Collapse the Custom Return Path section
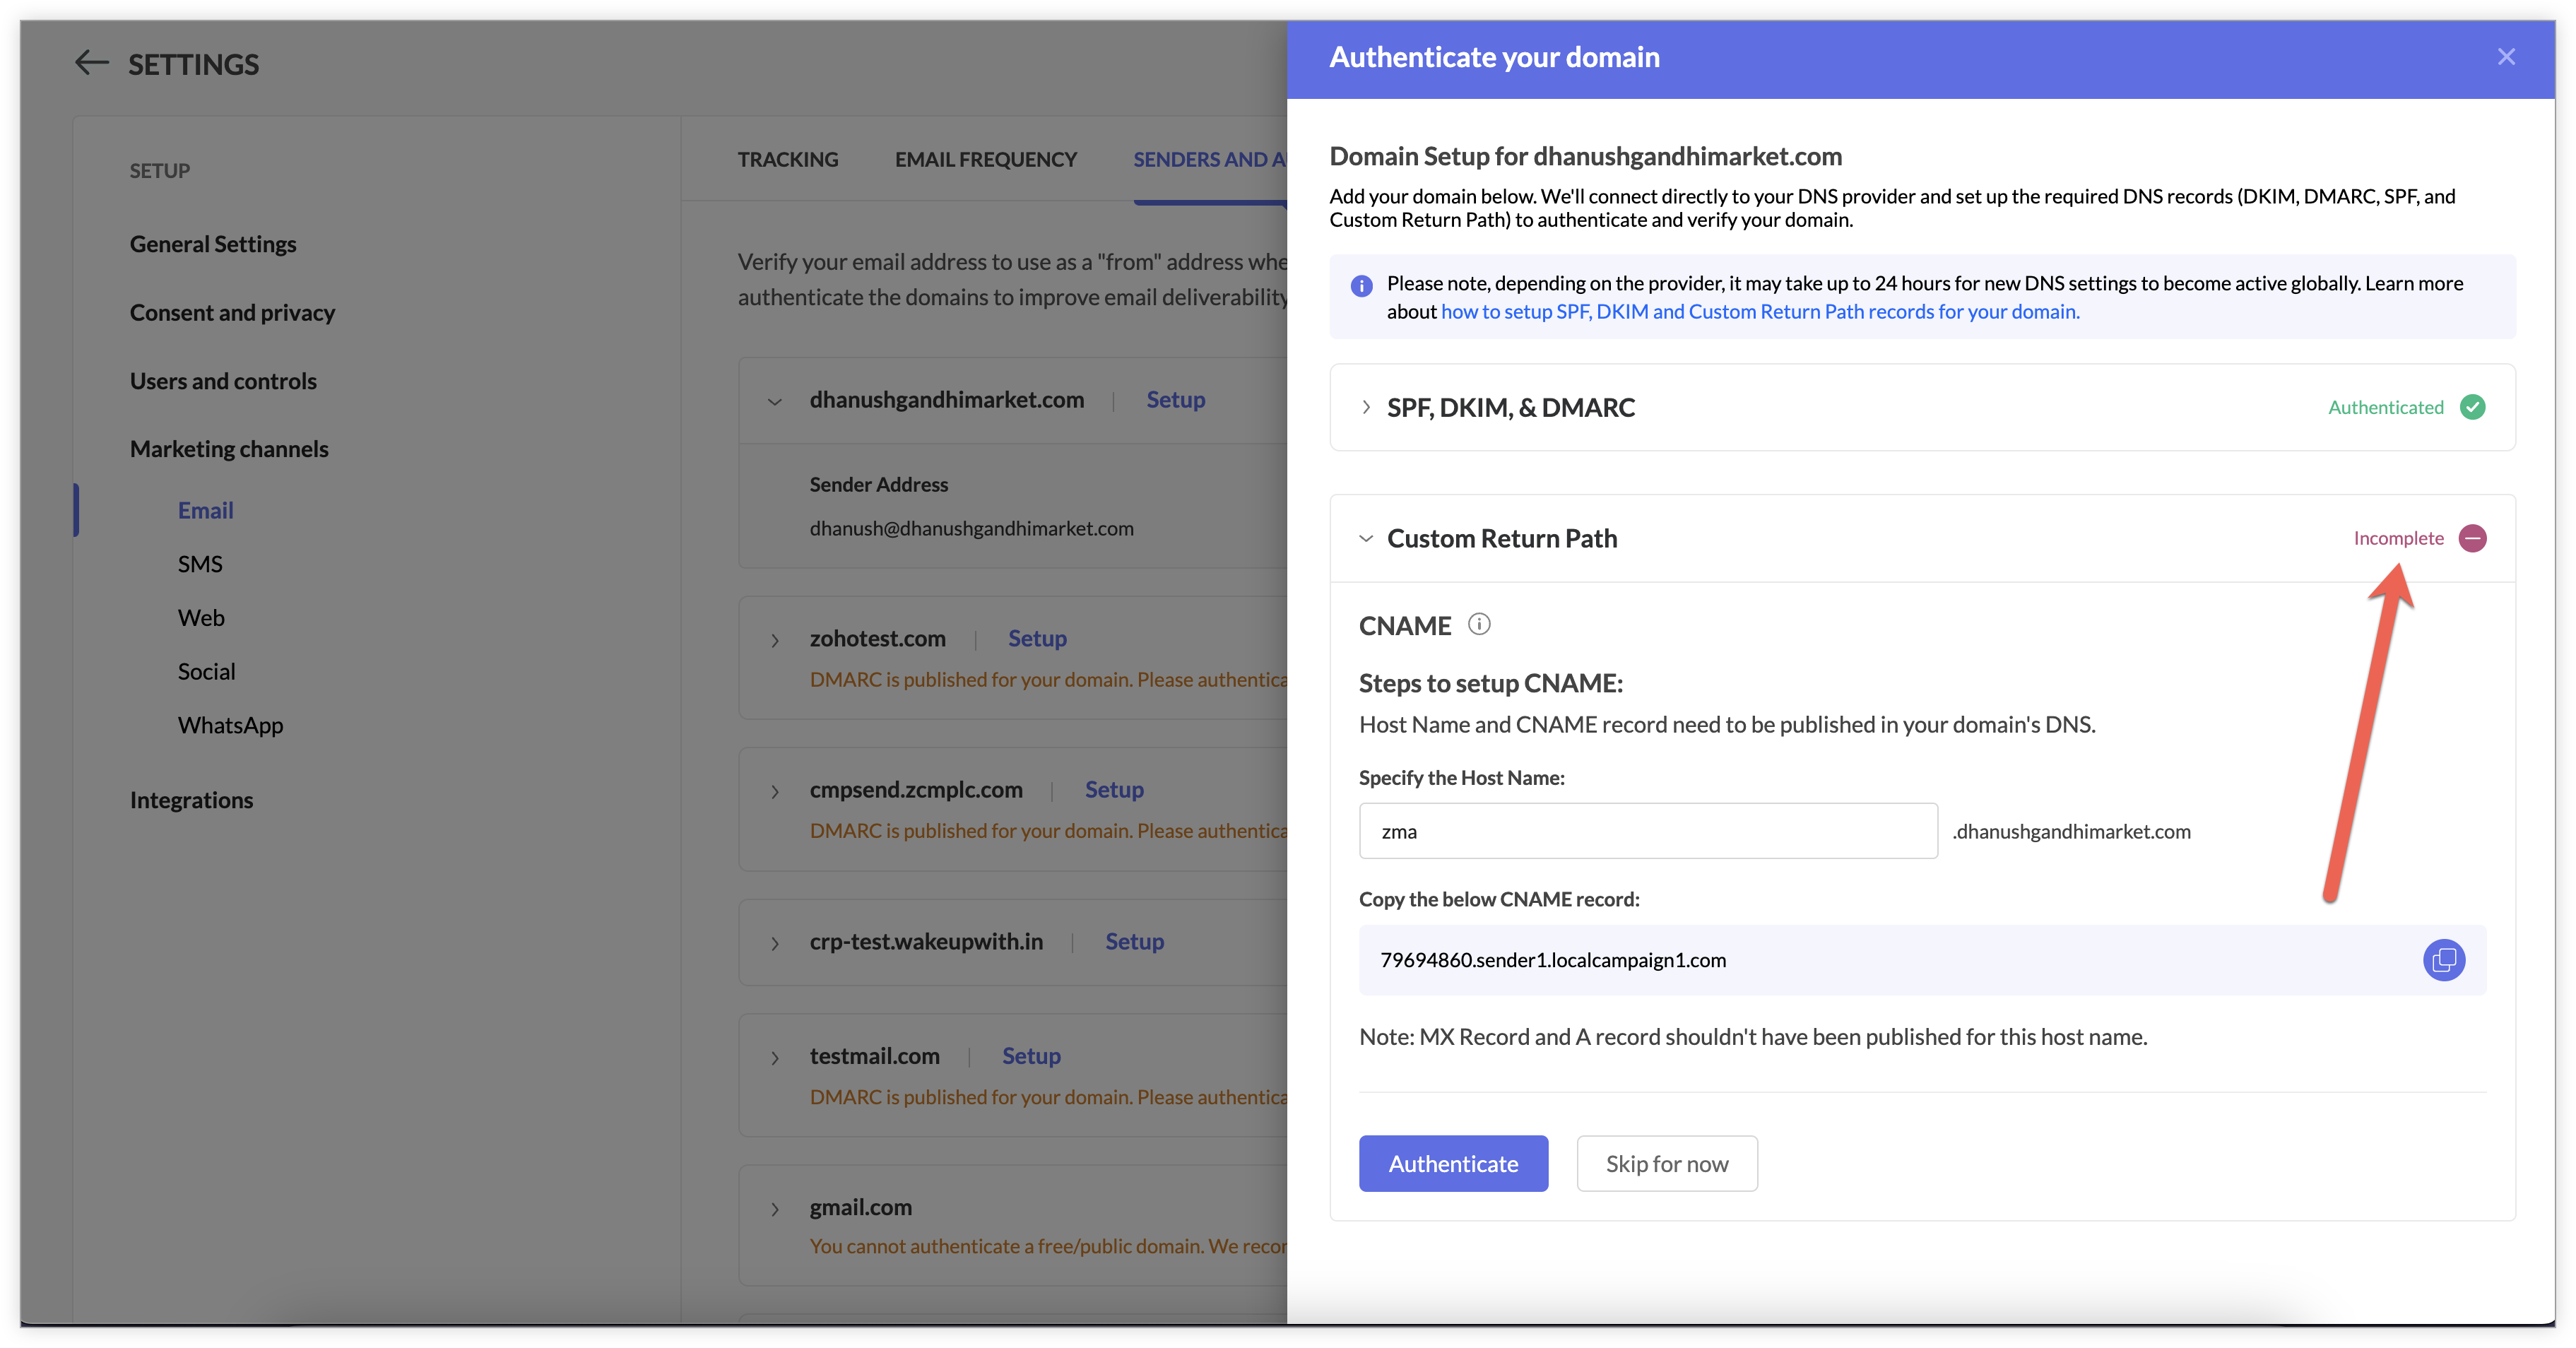 pos(1366,539)
